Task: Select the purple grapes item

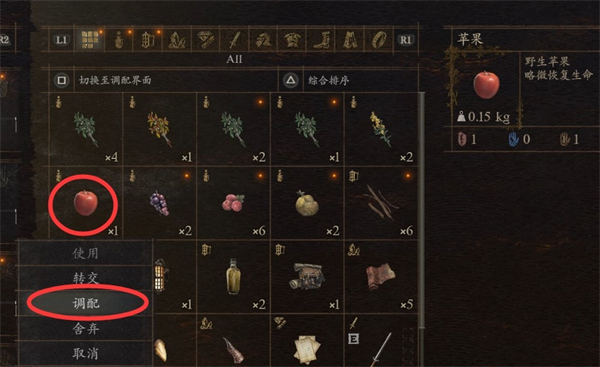Action: click(159, 203)
